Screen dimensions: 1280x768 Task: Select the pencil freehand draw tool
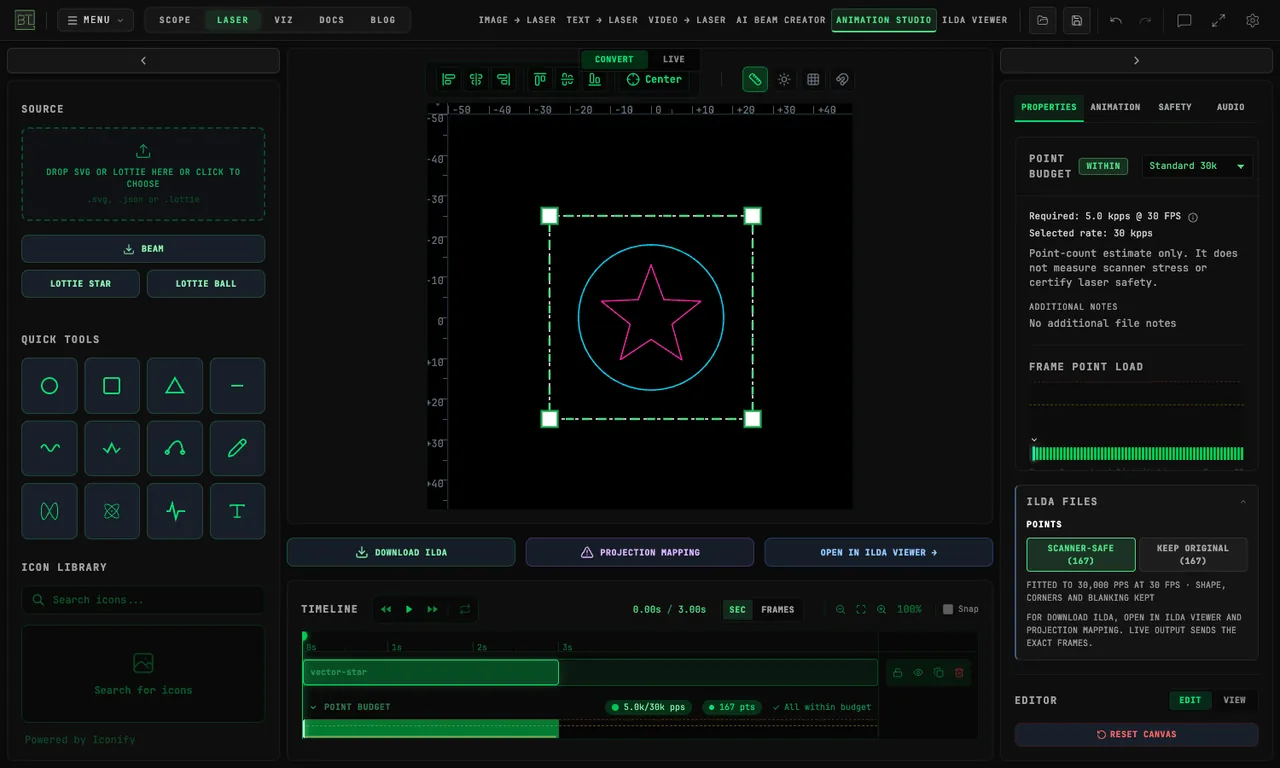tap(237, 448)
